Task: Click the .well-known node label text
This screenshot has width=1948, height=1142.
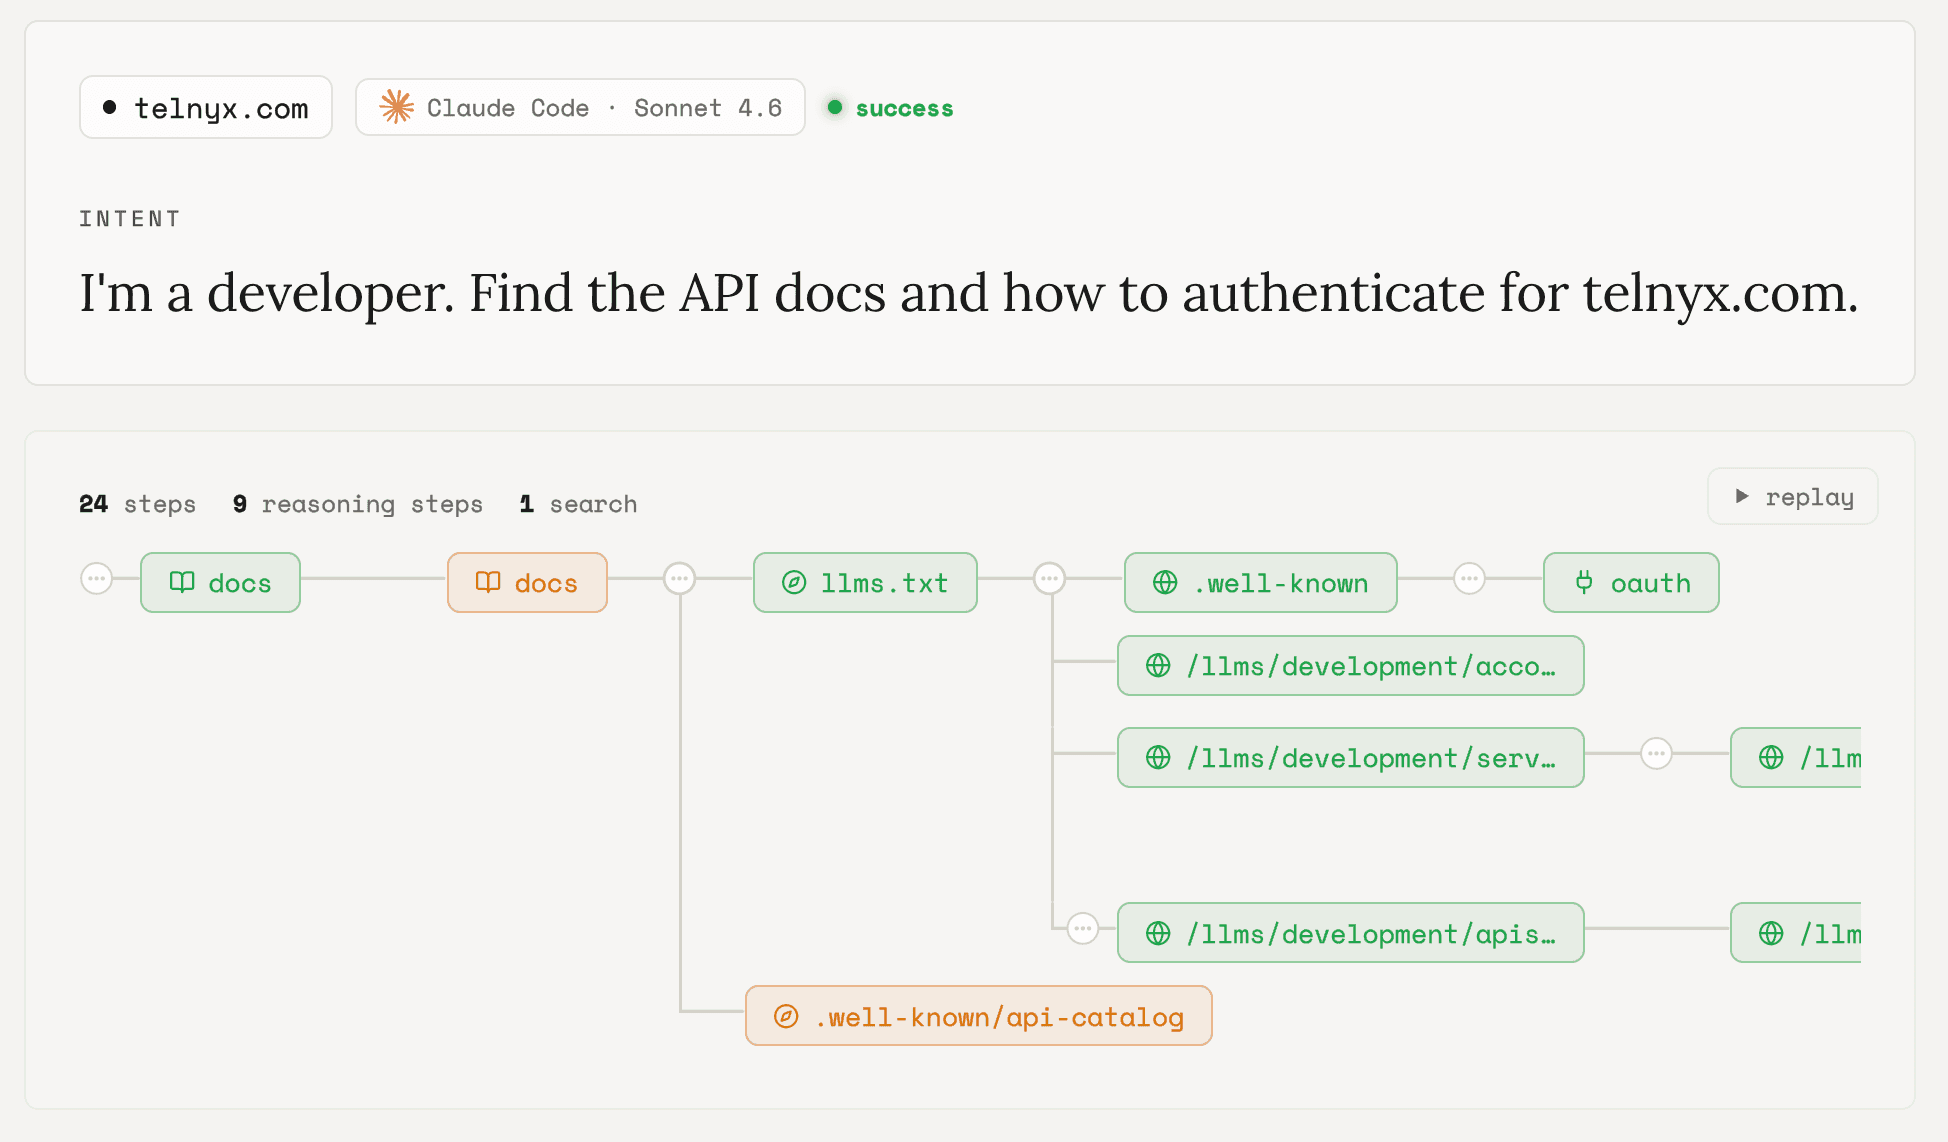Action: (x=1281, y=583)
